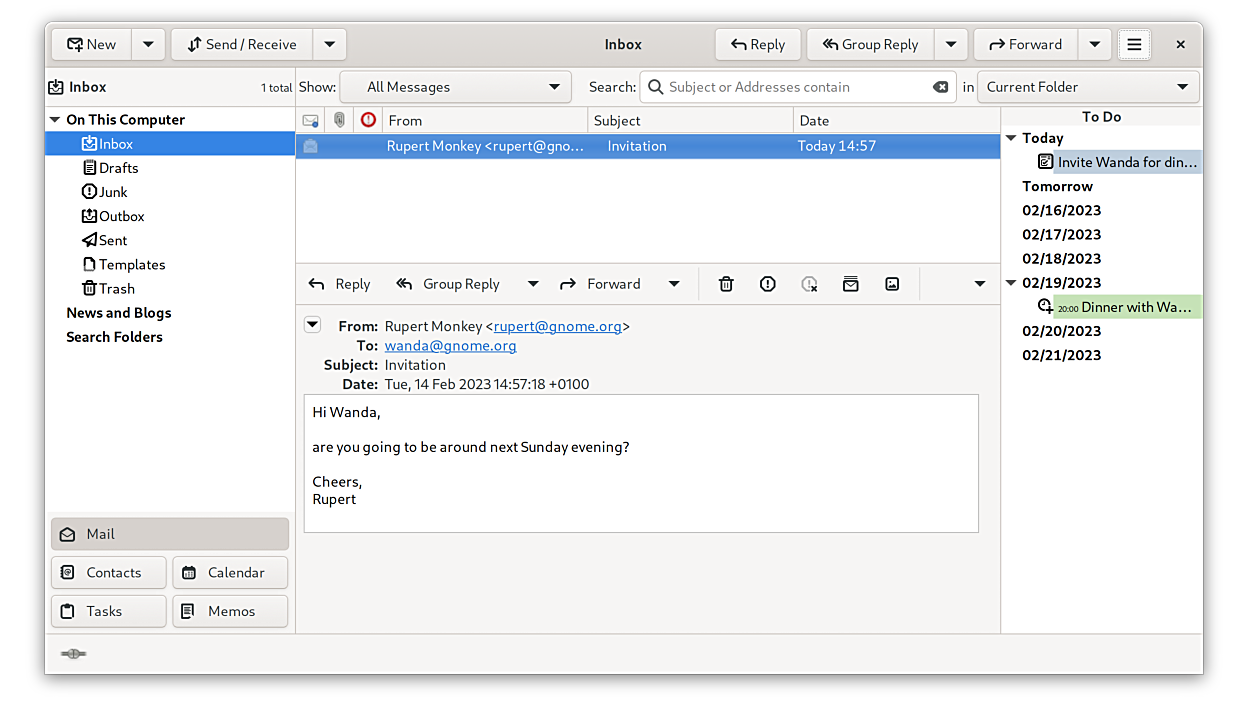Click the search input field
This screenshot has width=1248, height=702.
[795, 87]
